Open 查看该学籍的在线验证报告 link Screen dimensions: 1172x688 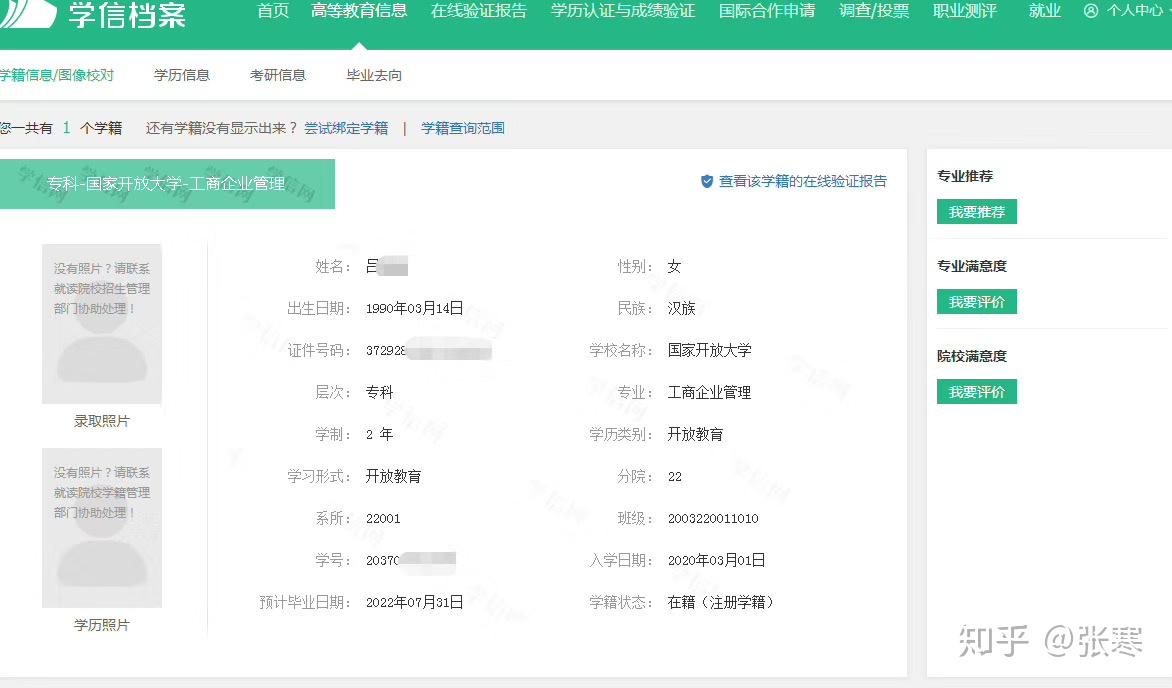(802, 181)
